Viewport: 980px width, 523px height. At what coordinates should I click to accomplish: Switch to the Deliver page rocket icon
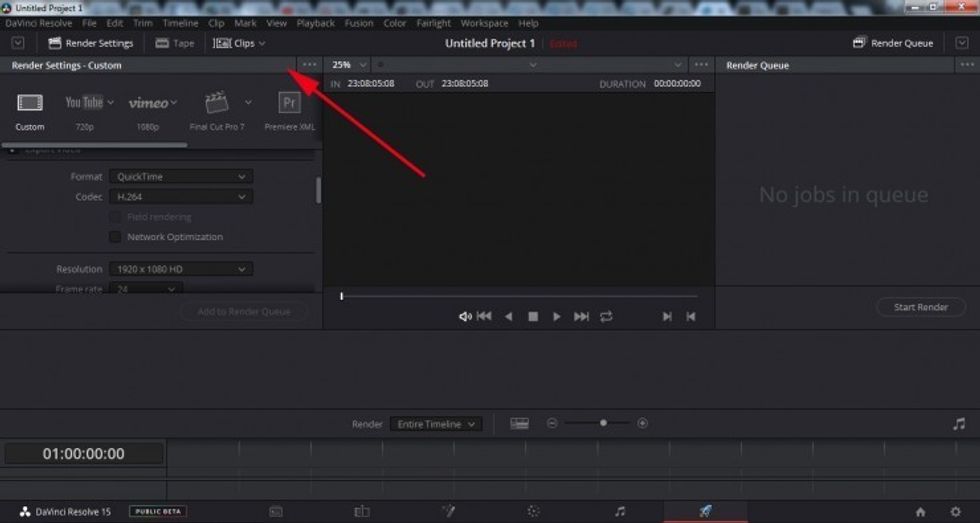705,511
